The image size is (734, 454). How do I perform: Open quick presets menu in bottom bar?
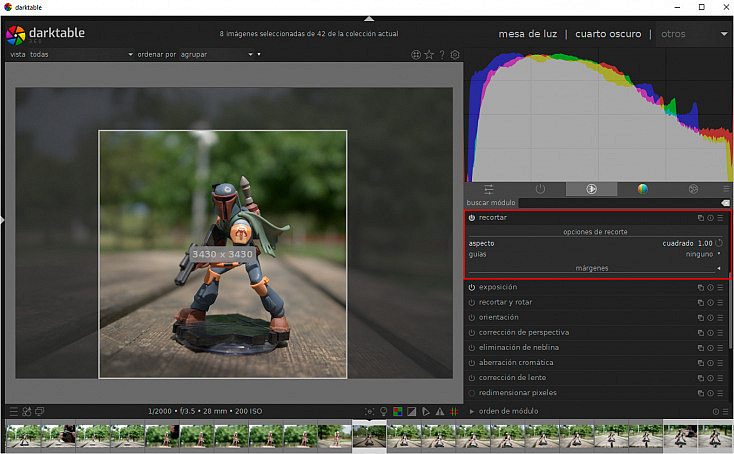point(14,411)
